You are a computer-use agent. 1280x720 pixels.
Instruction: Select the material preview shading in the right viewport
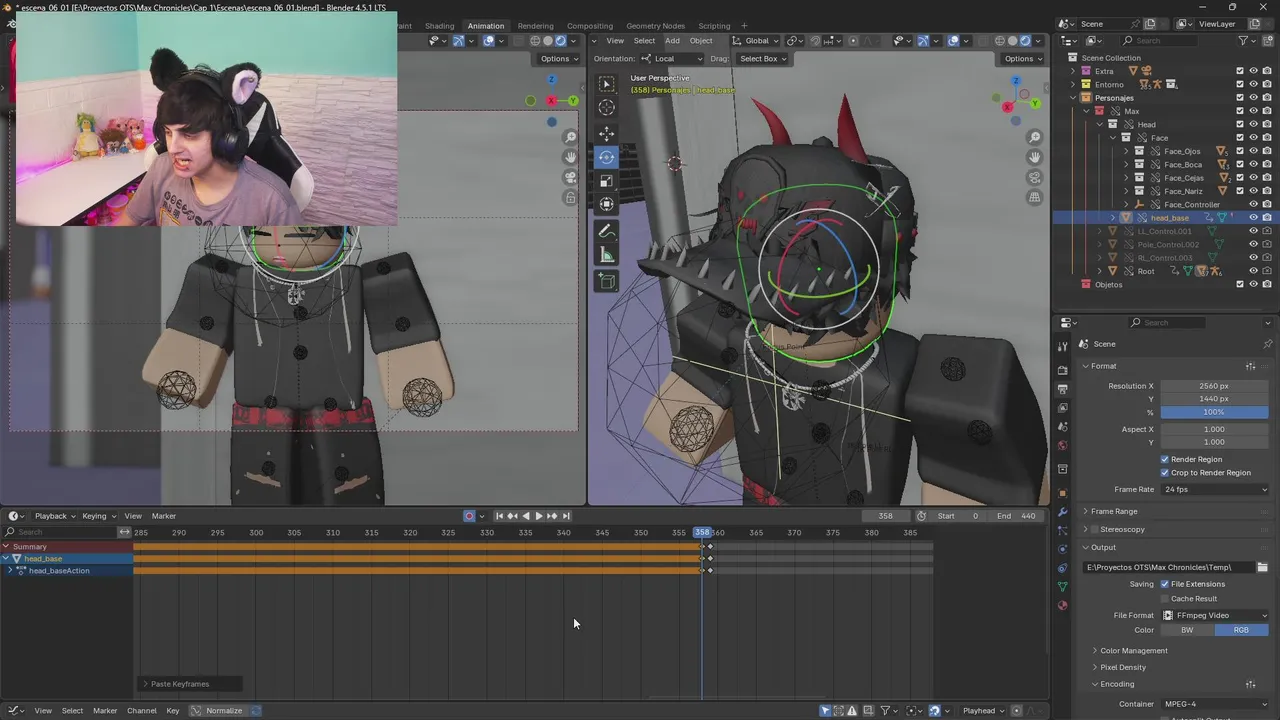point(1024,41)
